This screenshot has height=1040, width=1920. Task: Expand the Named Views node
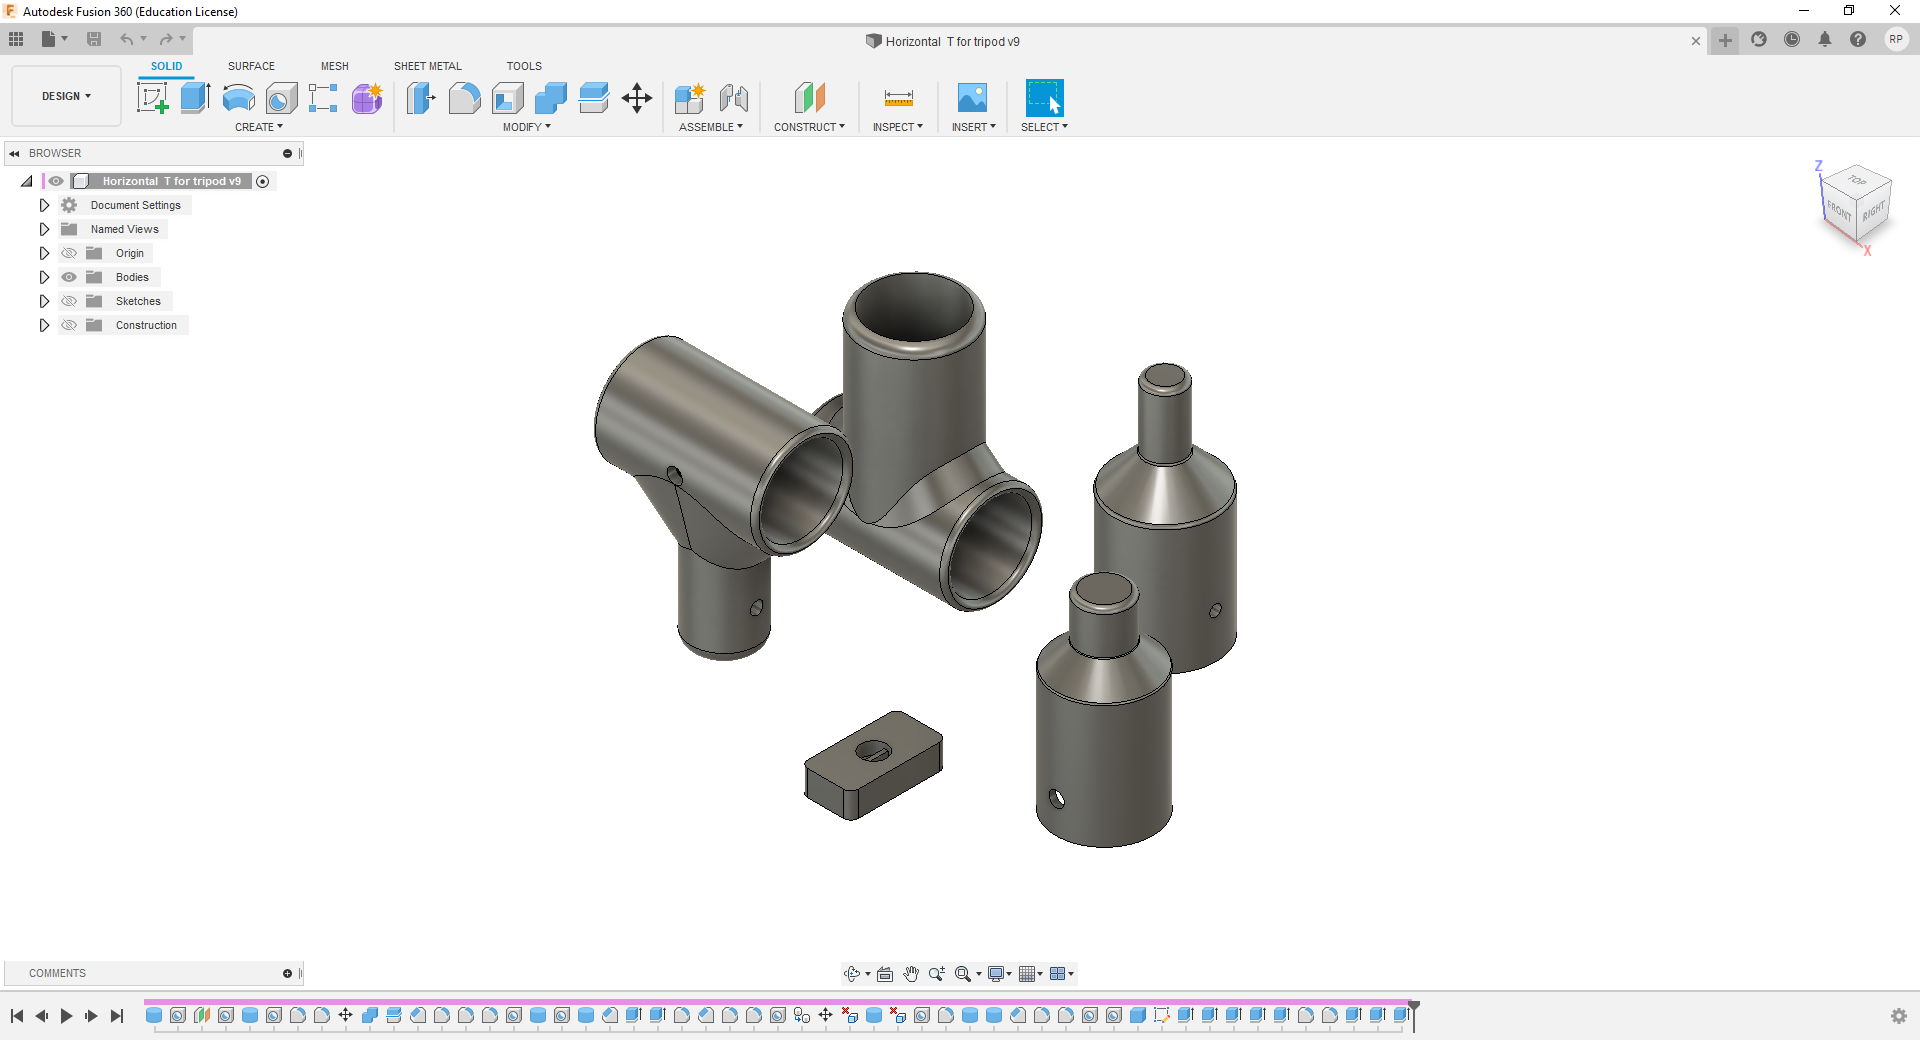pyautogui.click(x=44, y=229)
